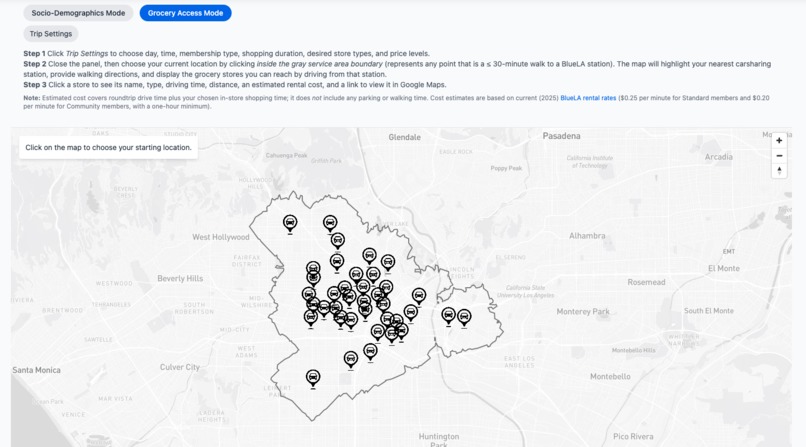
Task: Switch to Grocery Access Mode
Action: pyautogui.click(x=186, y=13)
